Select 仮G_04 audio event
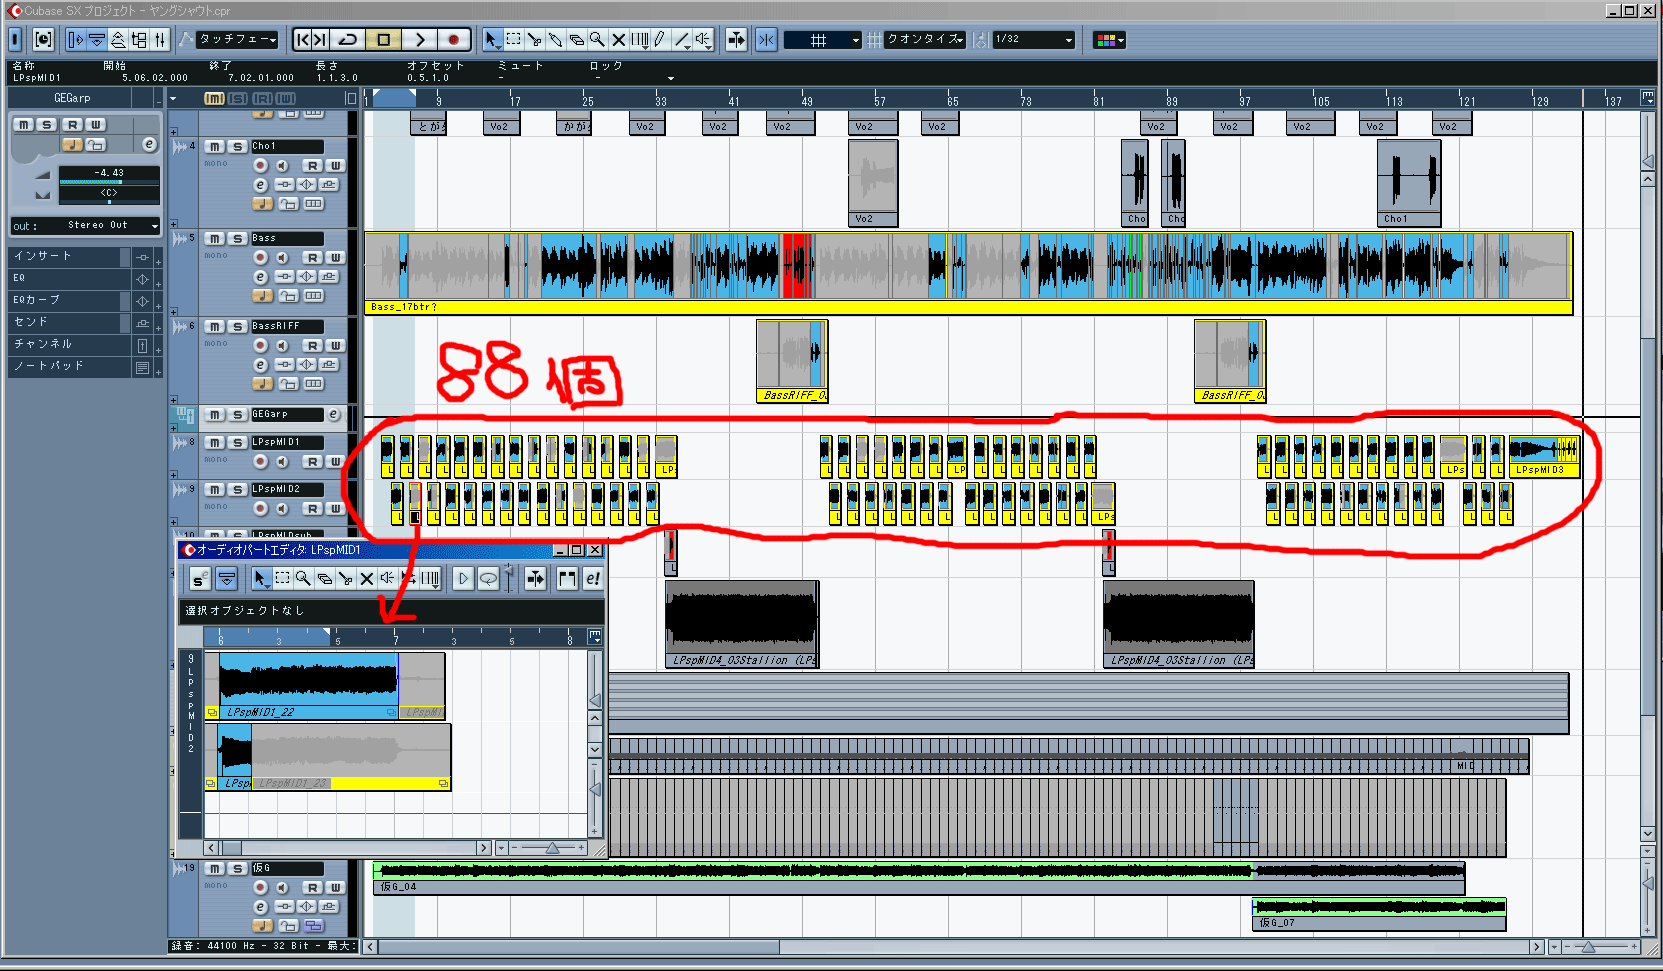Viewport: 1663px width, 971px height. tap(918, 879)
